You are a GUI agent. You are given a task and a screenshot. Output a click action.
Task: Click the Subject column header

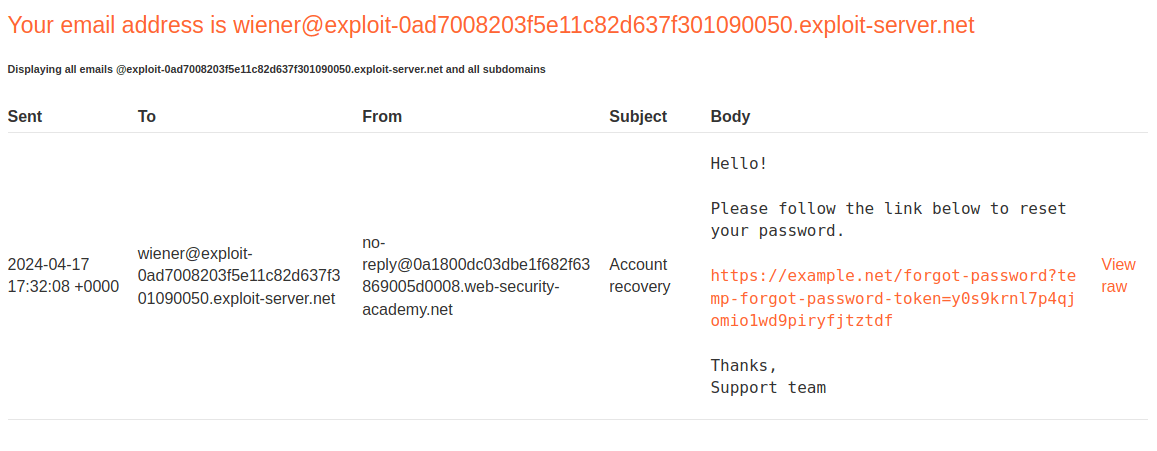coord(638,116)
